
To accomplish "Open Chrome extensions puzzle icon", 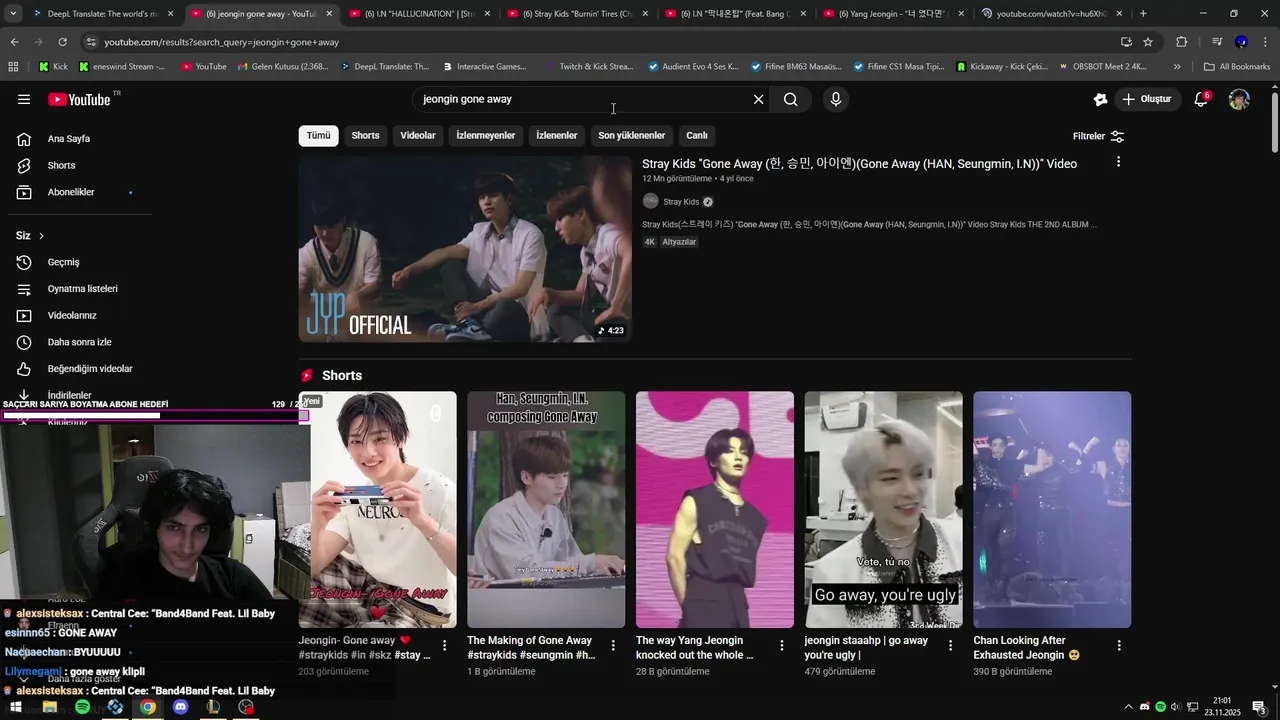I will tap(1181, 42).
